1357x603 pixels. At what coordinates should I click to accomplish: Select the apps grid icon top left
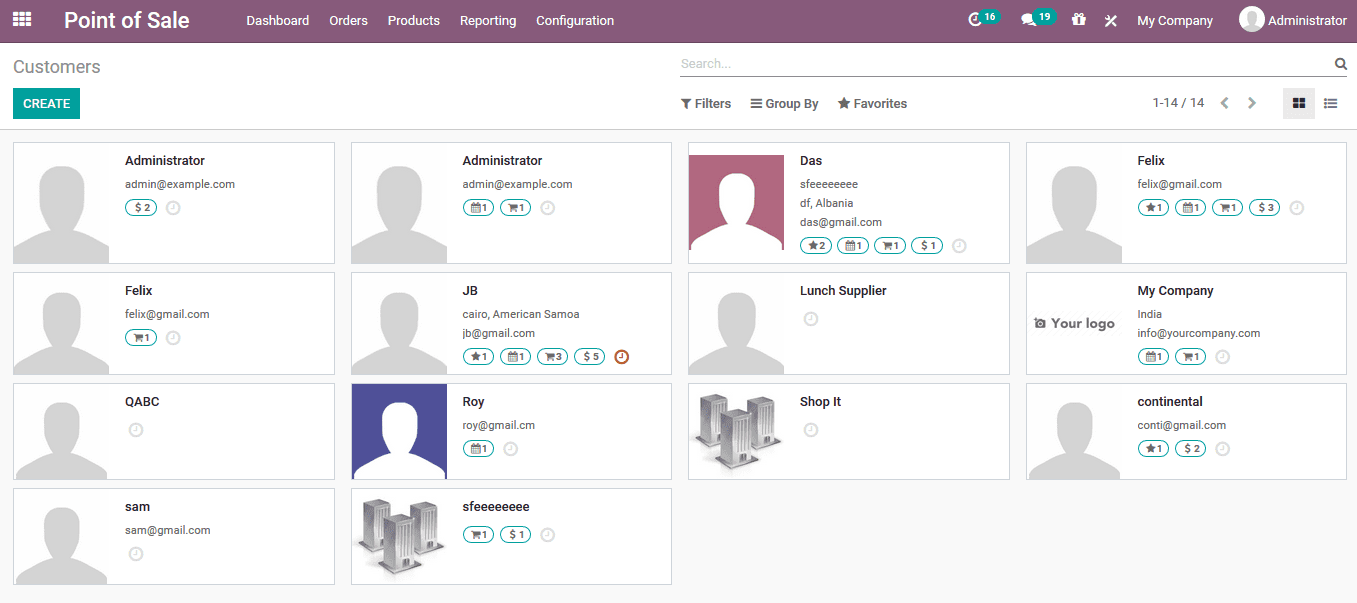coord(21,18)
